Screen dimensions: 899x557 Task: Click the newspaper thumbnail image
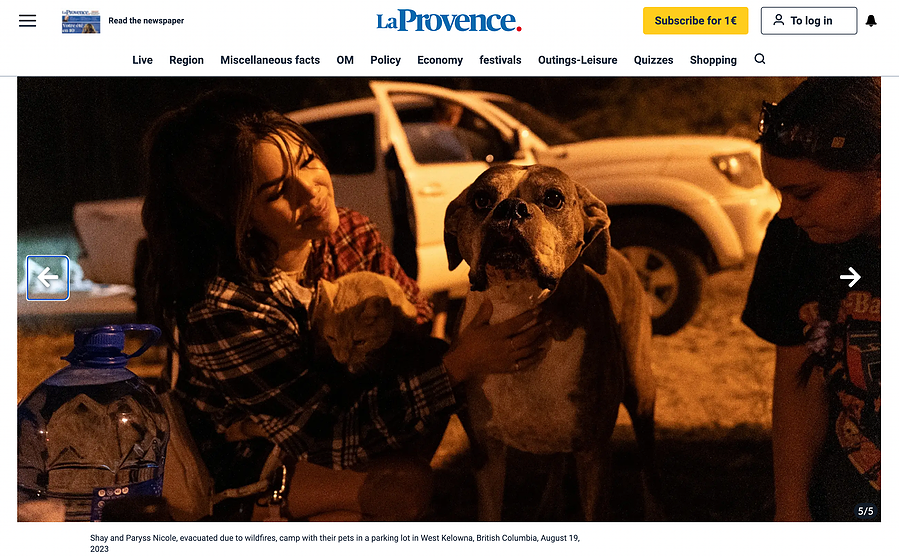[81, 21]
